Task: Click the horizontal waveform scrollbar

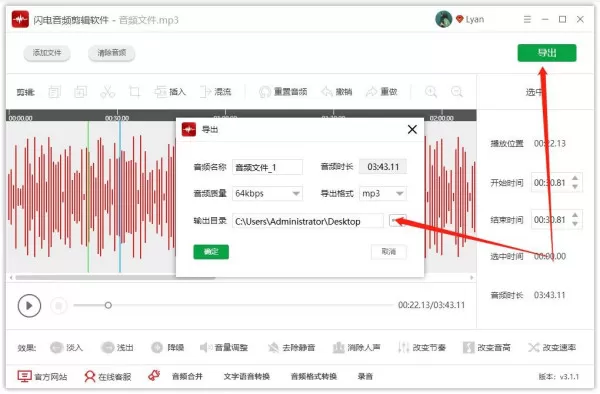Action: click(x=115, y=277)
